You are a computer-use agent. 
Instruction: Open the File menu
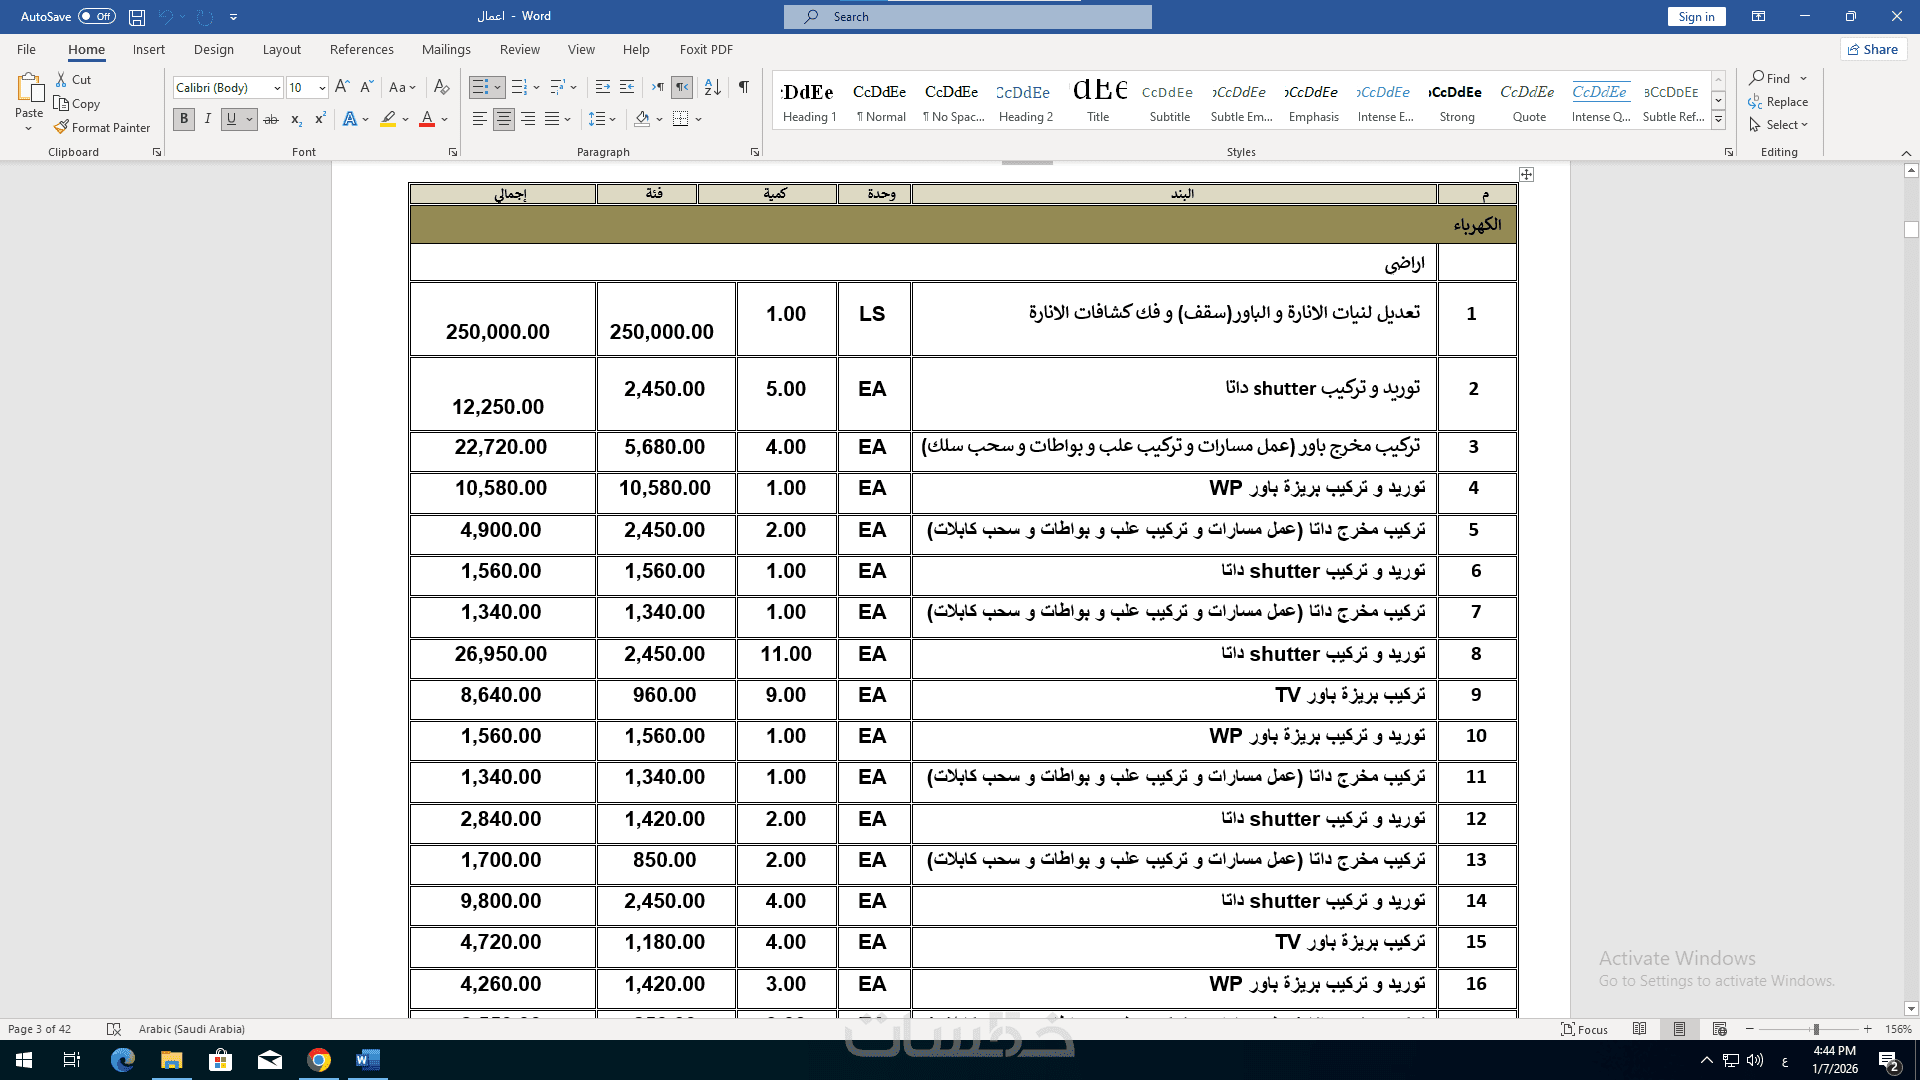27,50
